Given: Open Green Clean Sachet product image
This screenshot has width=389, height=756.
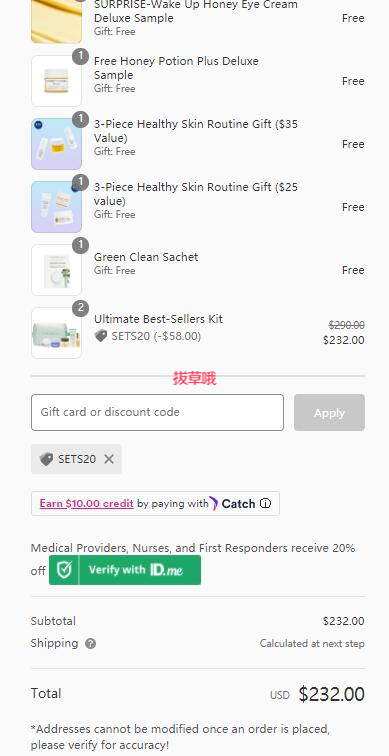Looking at the screenshot, I should click(x=56, y=270).
